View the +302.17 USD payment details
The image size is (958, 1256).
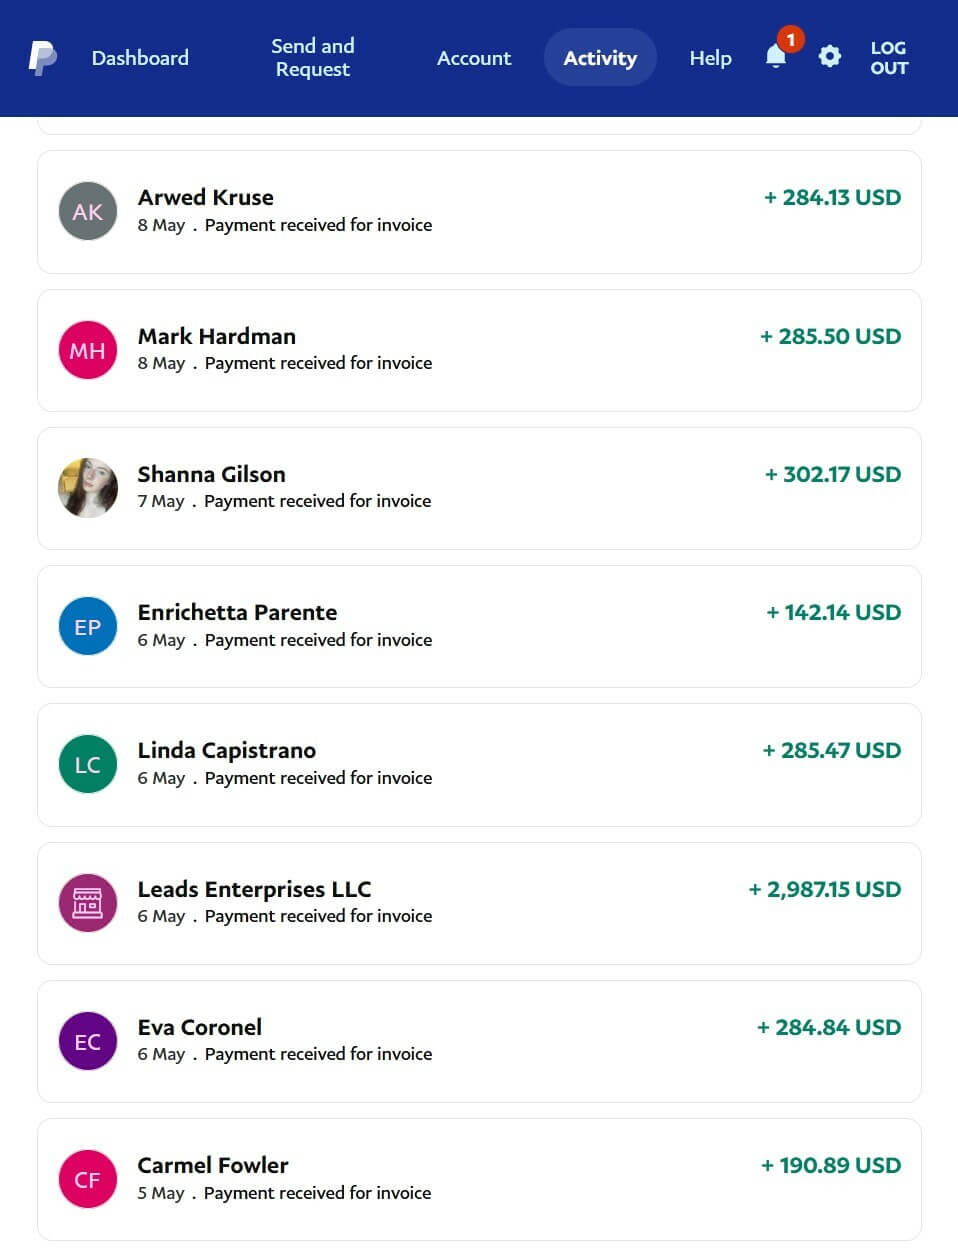pyautogui.click(x=832, y=475)
